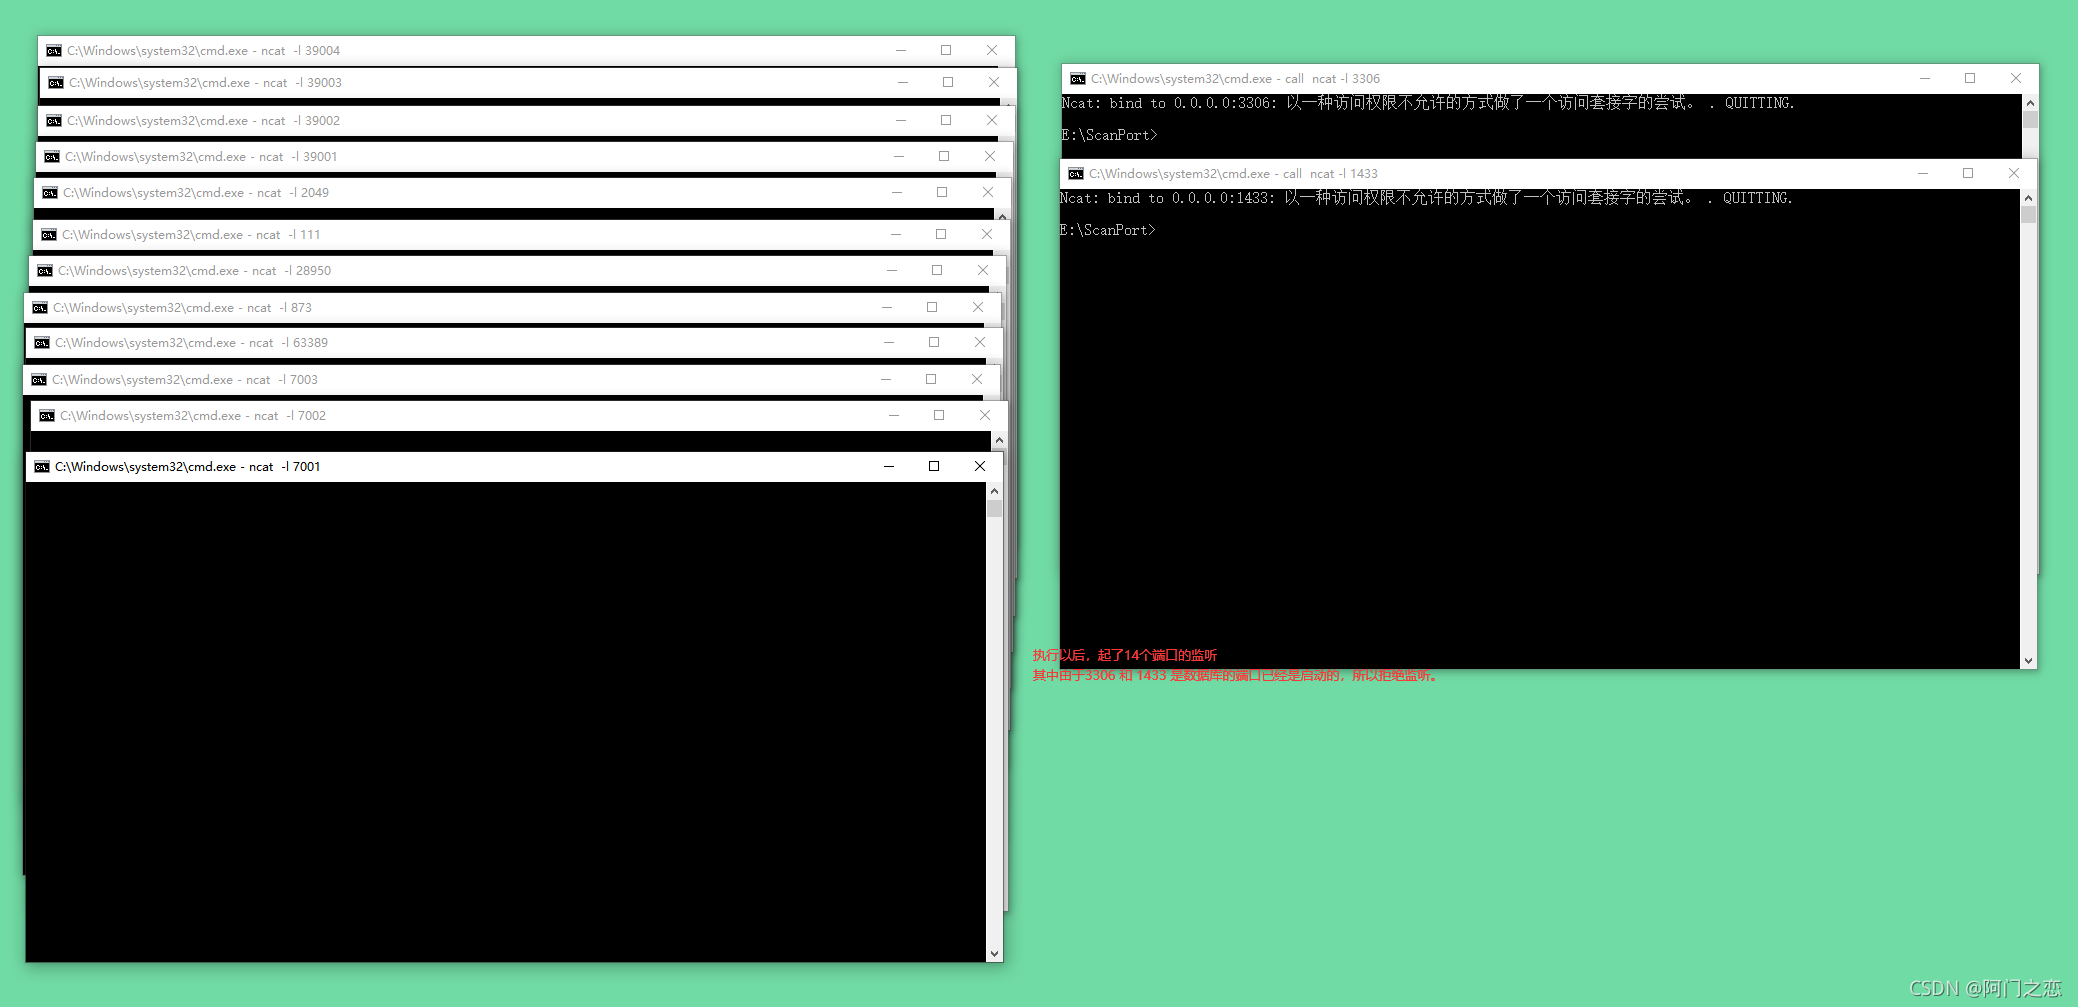Click scrollbar thumb in ncat -l 7001 window
This screenshot has height=1007, width=2078.
[x=994, y=508]
